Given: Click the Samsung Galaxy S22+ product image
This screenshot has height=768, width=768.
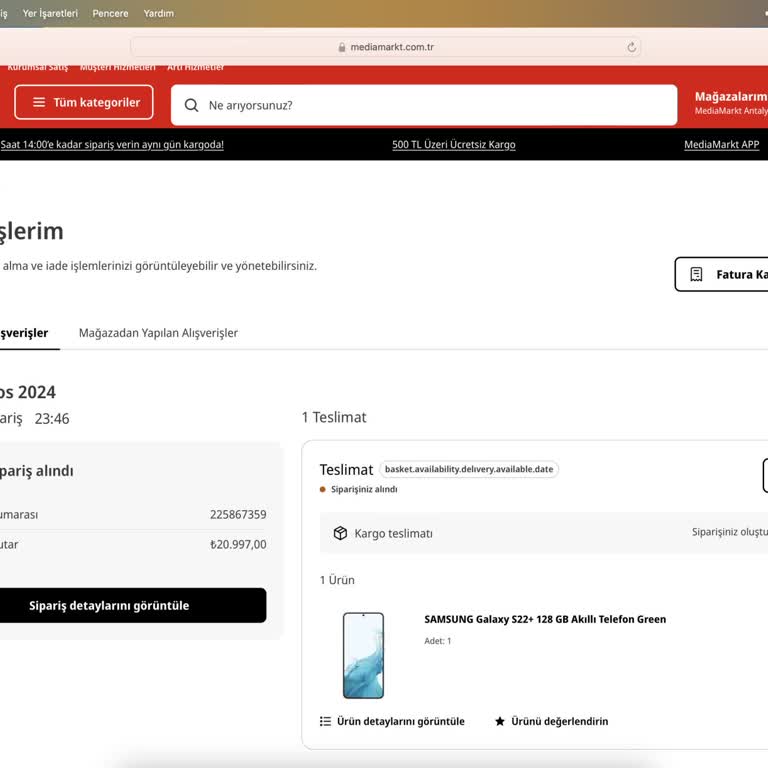Looking at the screenshot, I should (363, 655).
